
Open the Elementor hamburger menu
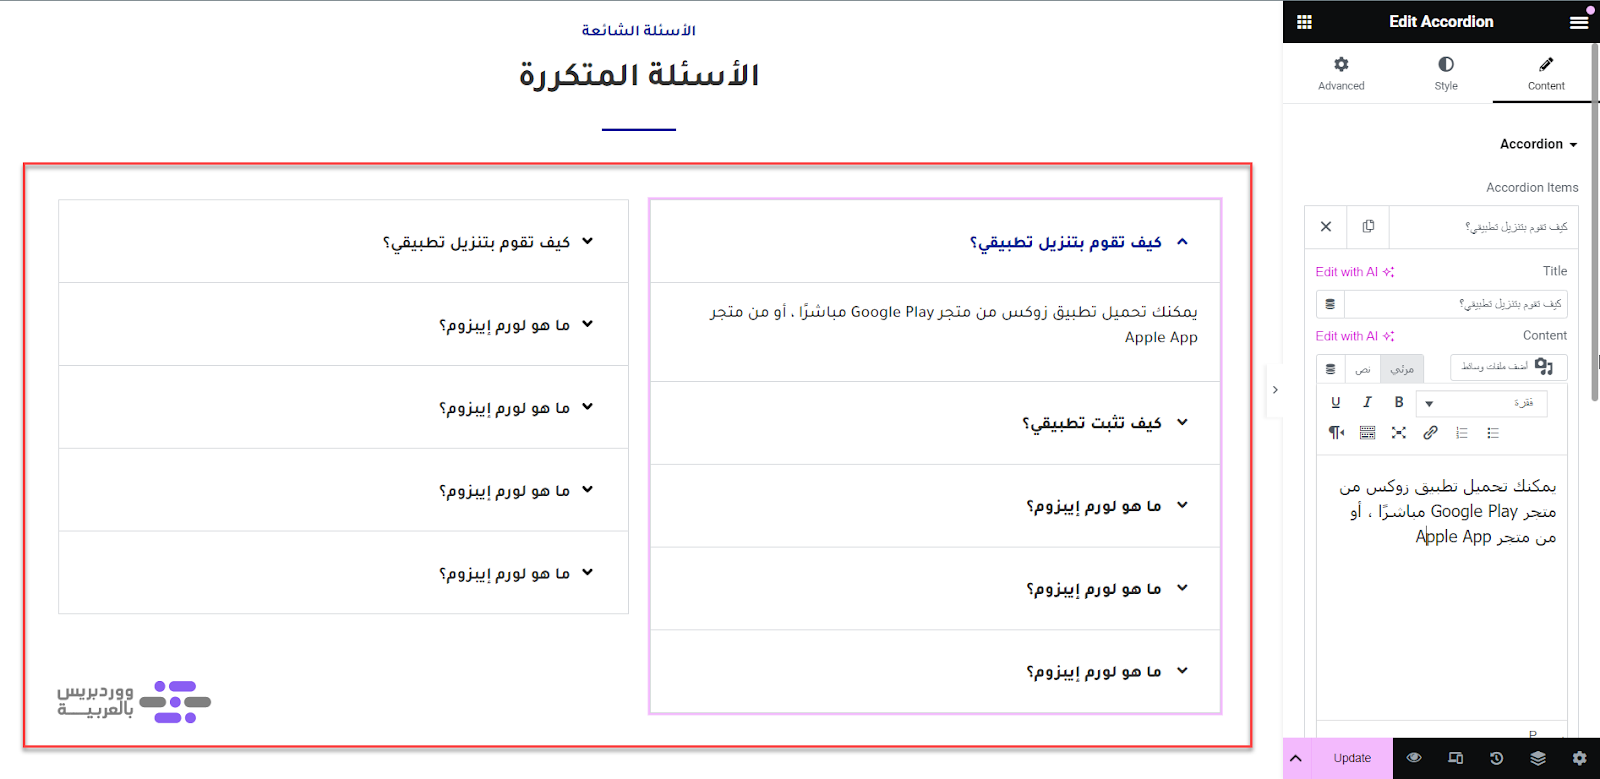1579,22
